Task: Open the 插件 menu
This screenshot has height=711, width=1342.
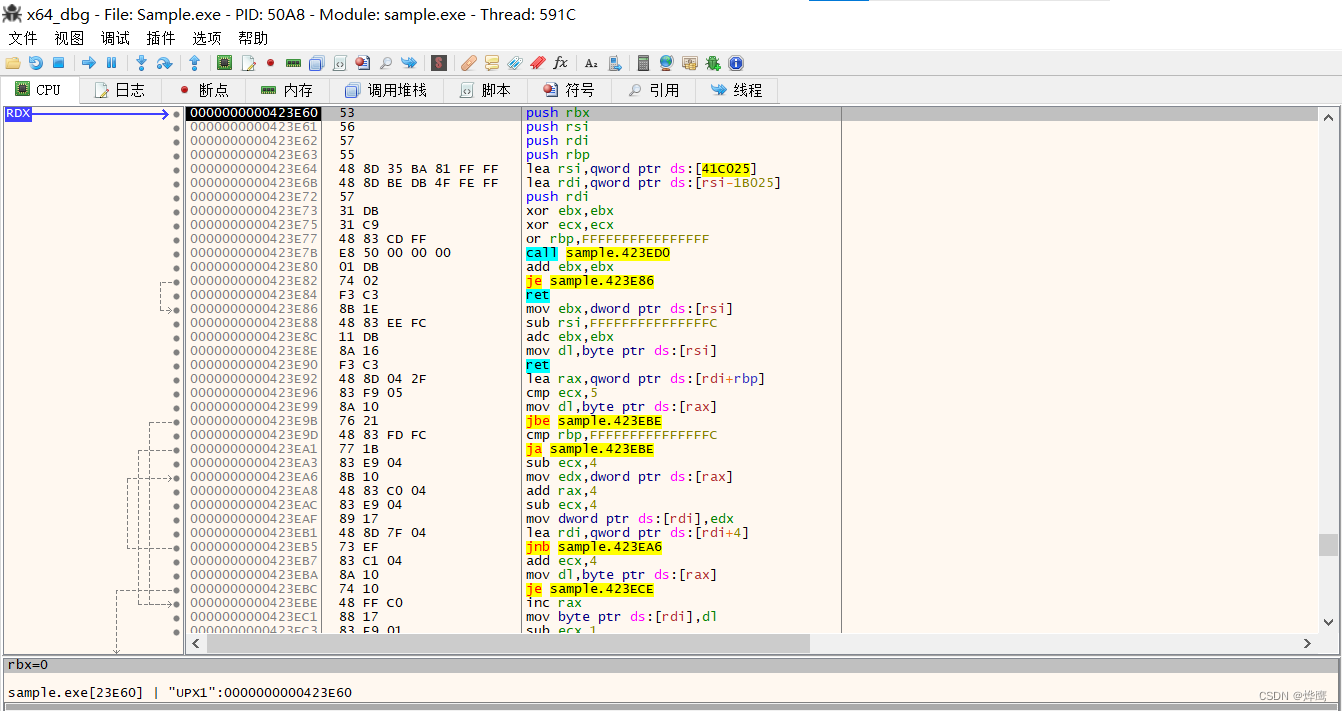Action: tap(161, 38)
